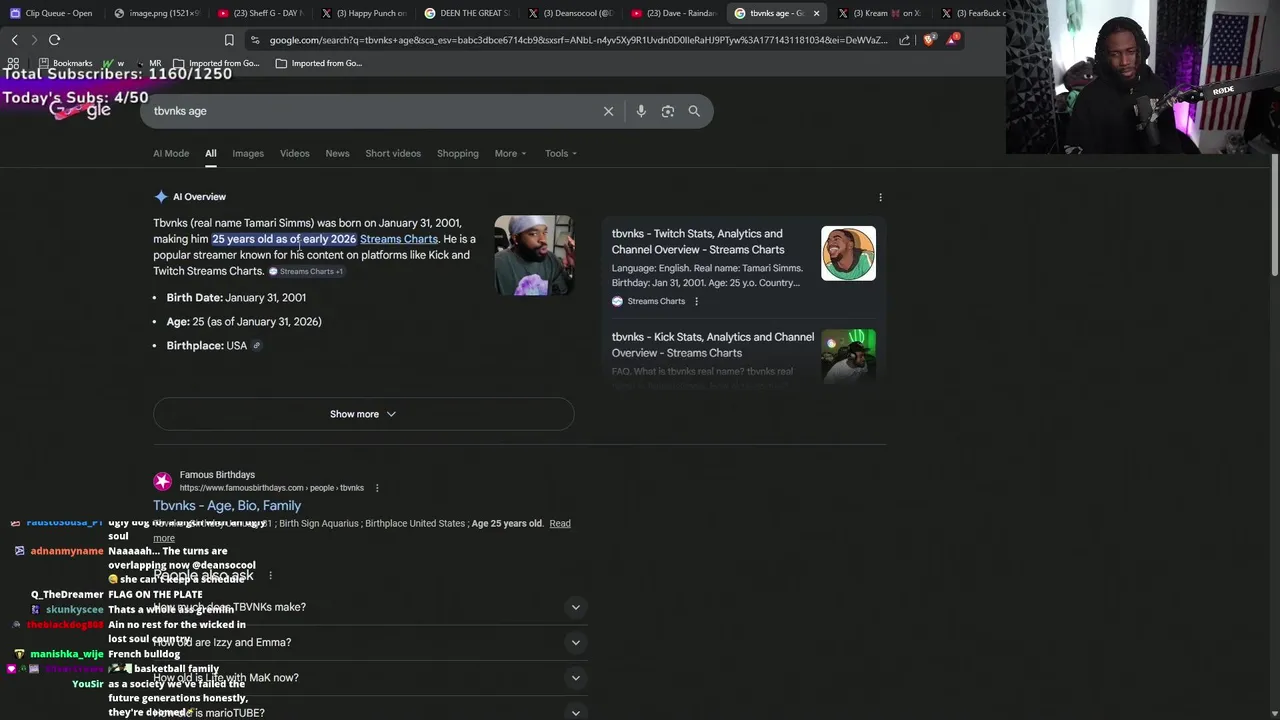Click link icon next to Birthplace USA
This screenshot has height=720, width=1280.
pos(257,346)
